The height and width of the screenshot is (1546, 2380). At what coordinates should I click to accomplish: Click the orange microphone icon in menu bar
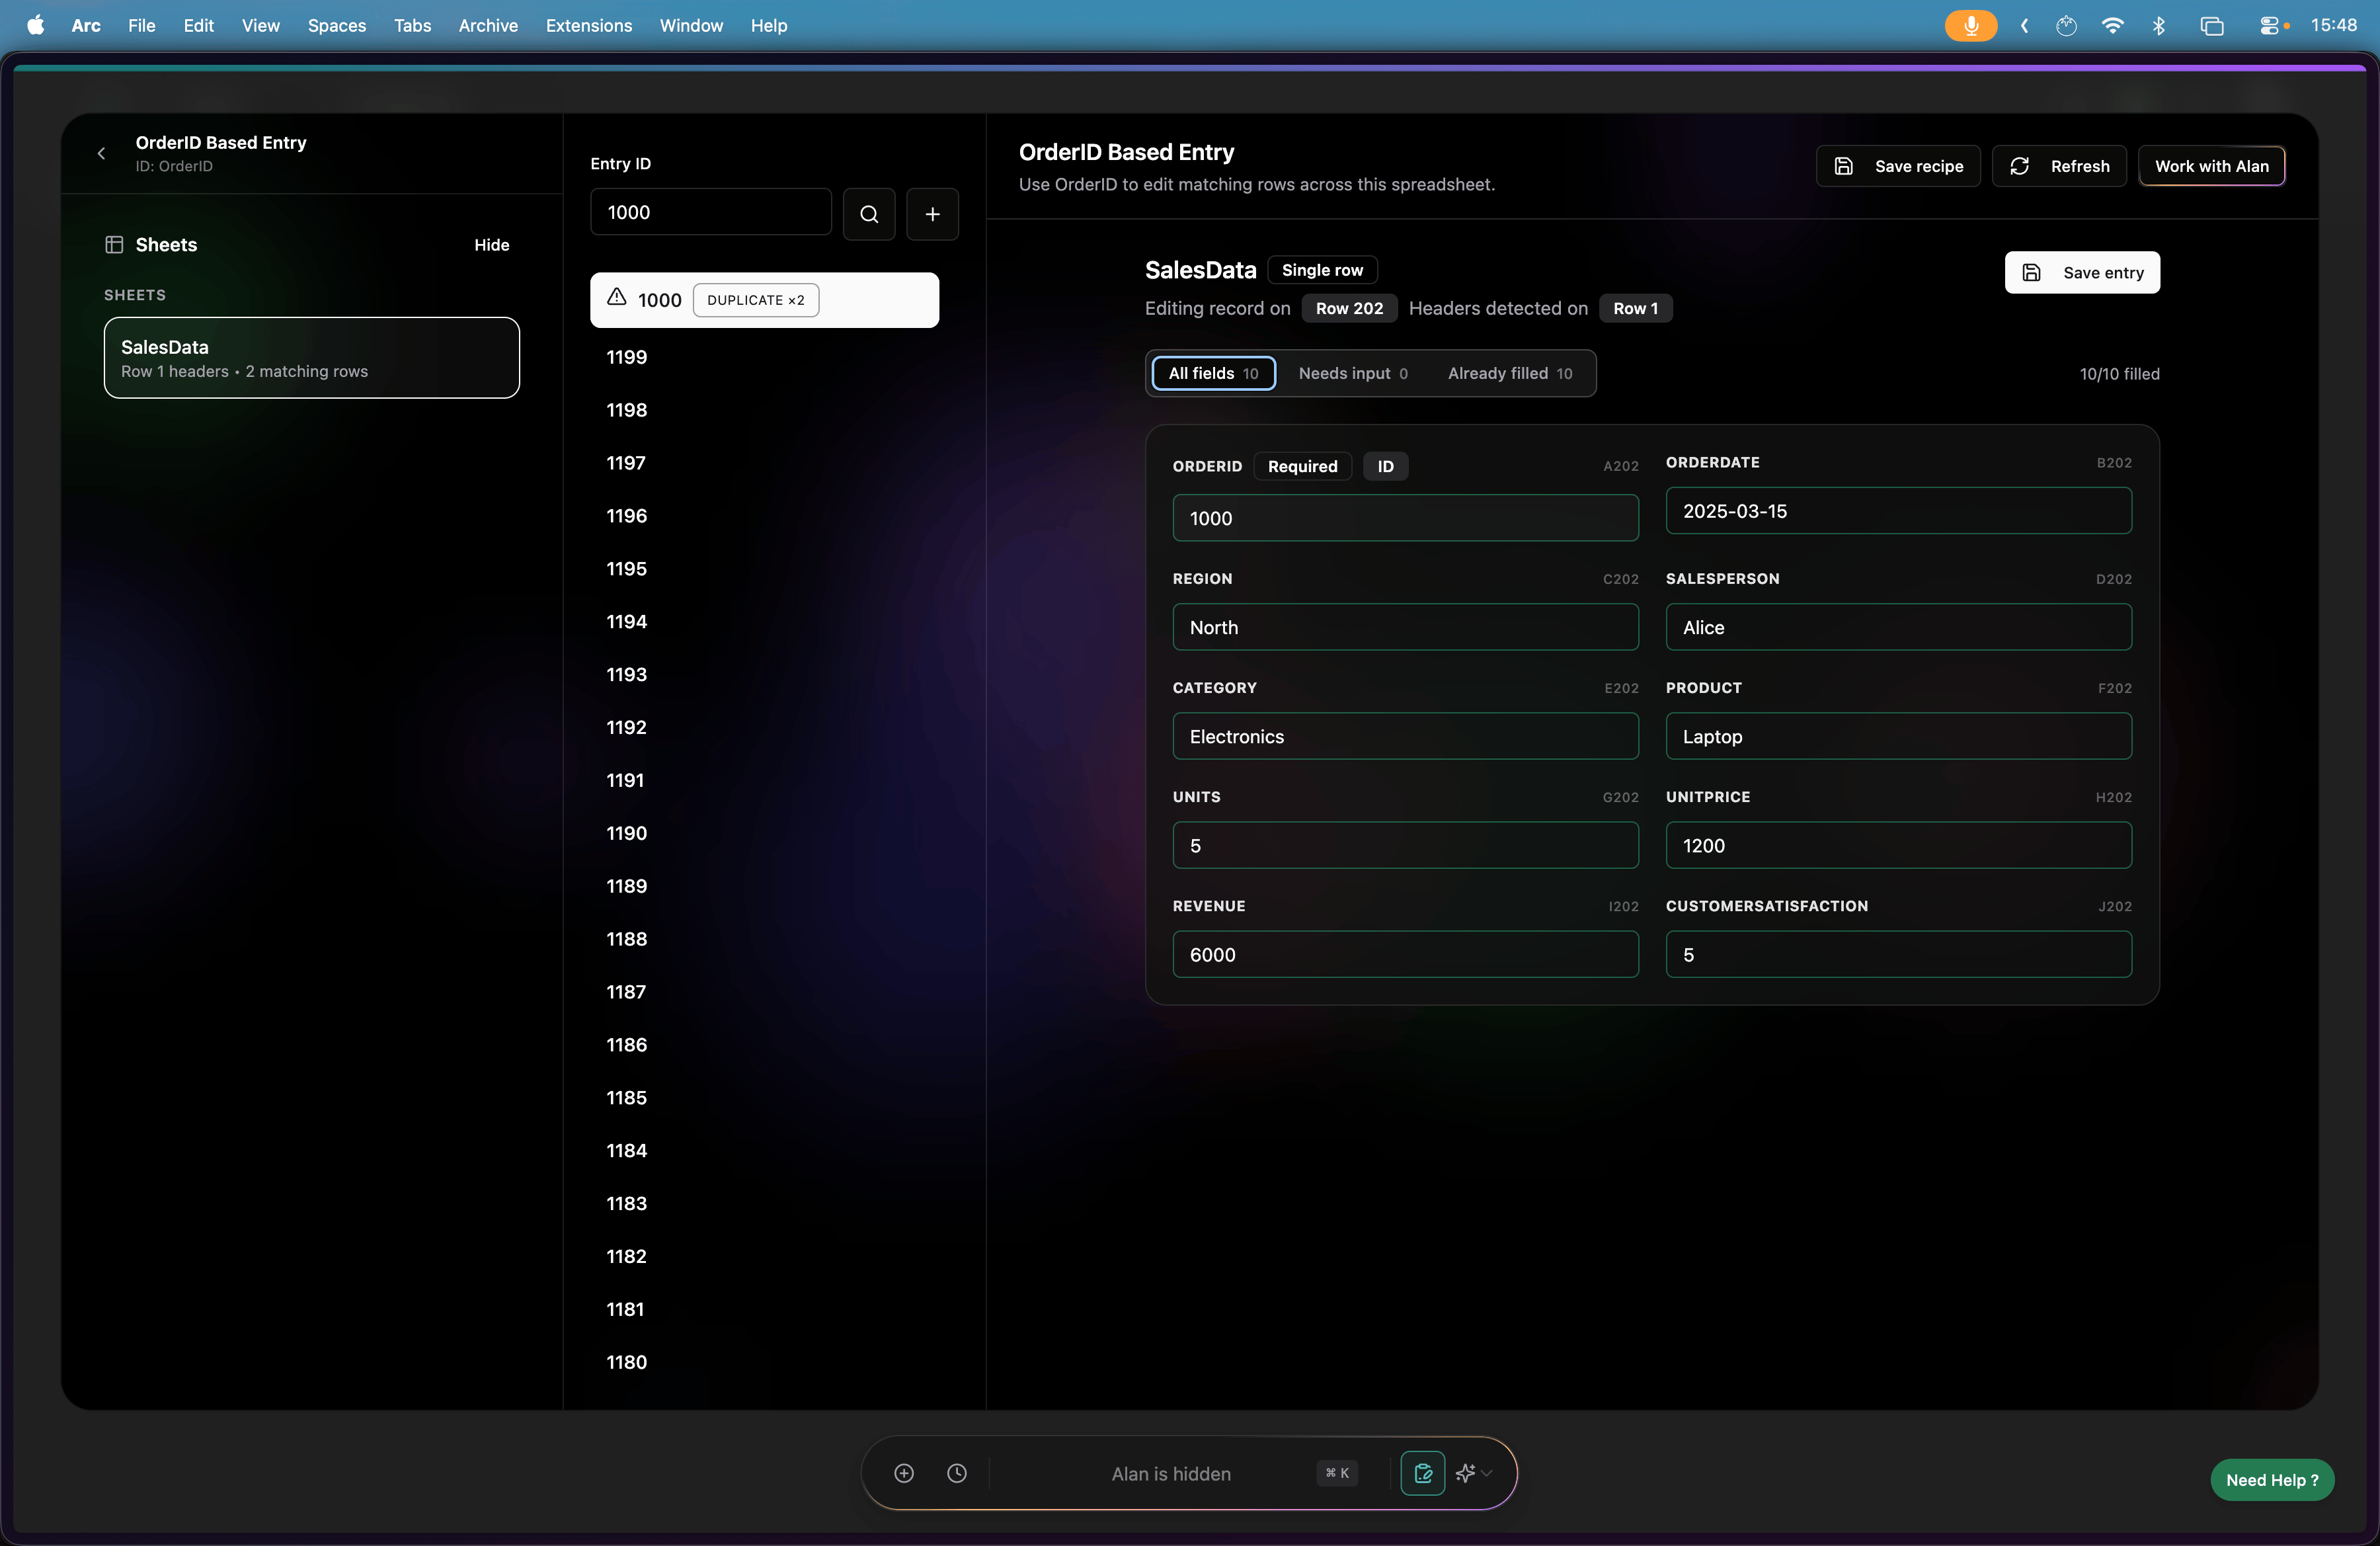pos(1970,26)
